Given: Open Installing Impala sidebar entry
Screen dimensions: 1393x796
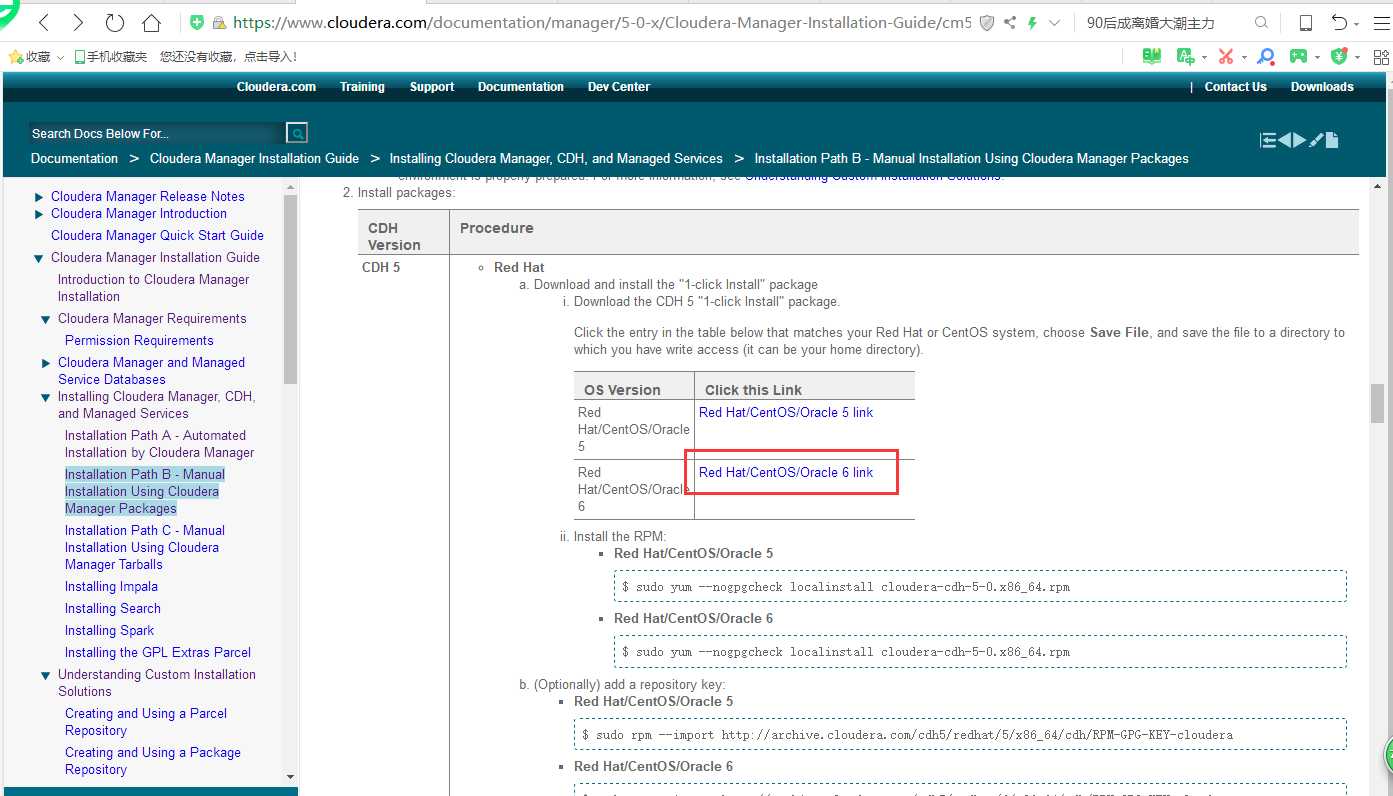Looking at the screenshot, I should [x=111, y=586].
